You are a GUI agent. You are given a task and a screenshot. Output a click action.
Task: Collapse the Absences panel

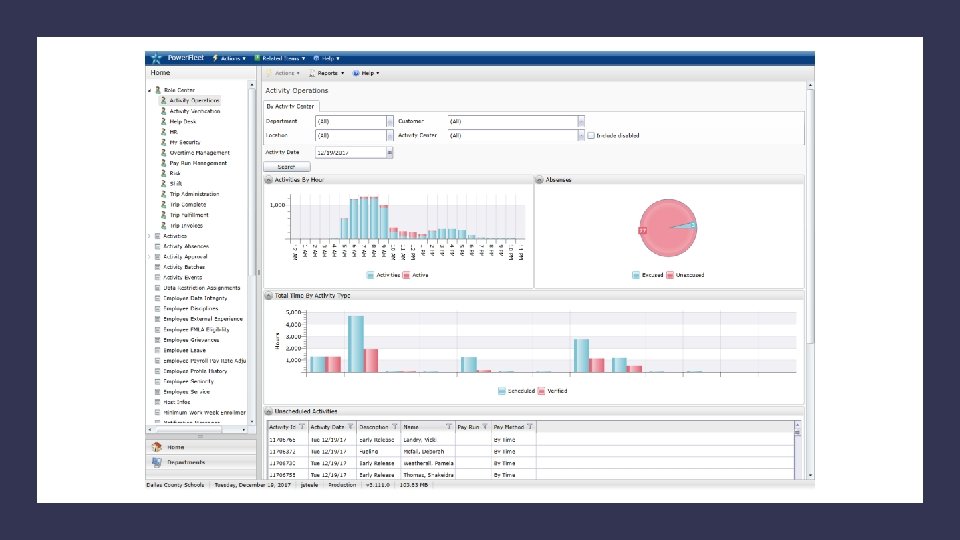coord(539,179)
